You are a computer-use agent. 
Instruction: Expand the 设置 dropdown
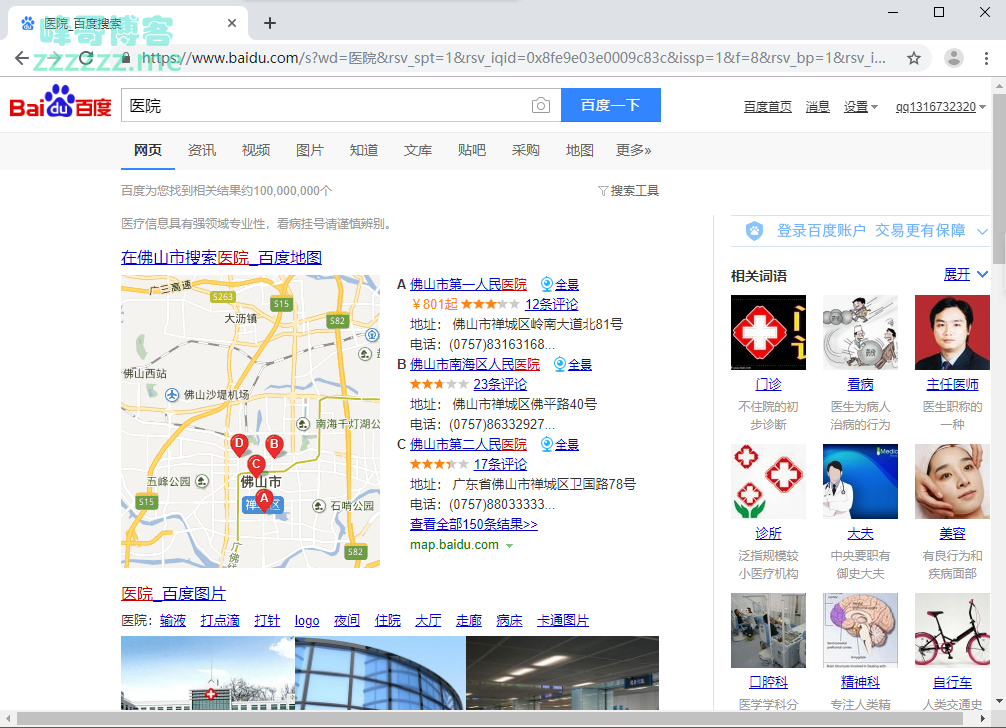(860, 106)
